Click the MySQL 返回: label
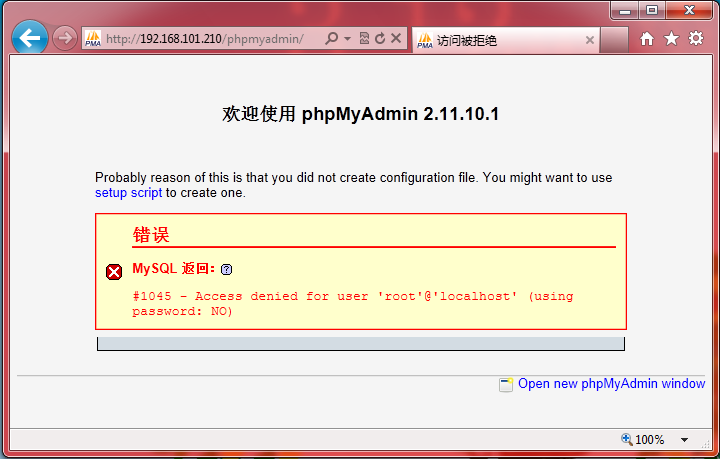The image size is (720, 459). [174, 269]
